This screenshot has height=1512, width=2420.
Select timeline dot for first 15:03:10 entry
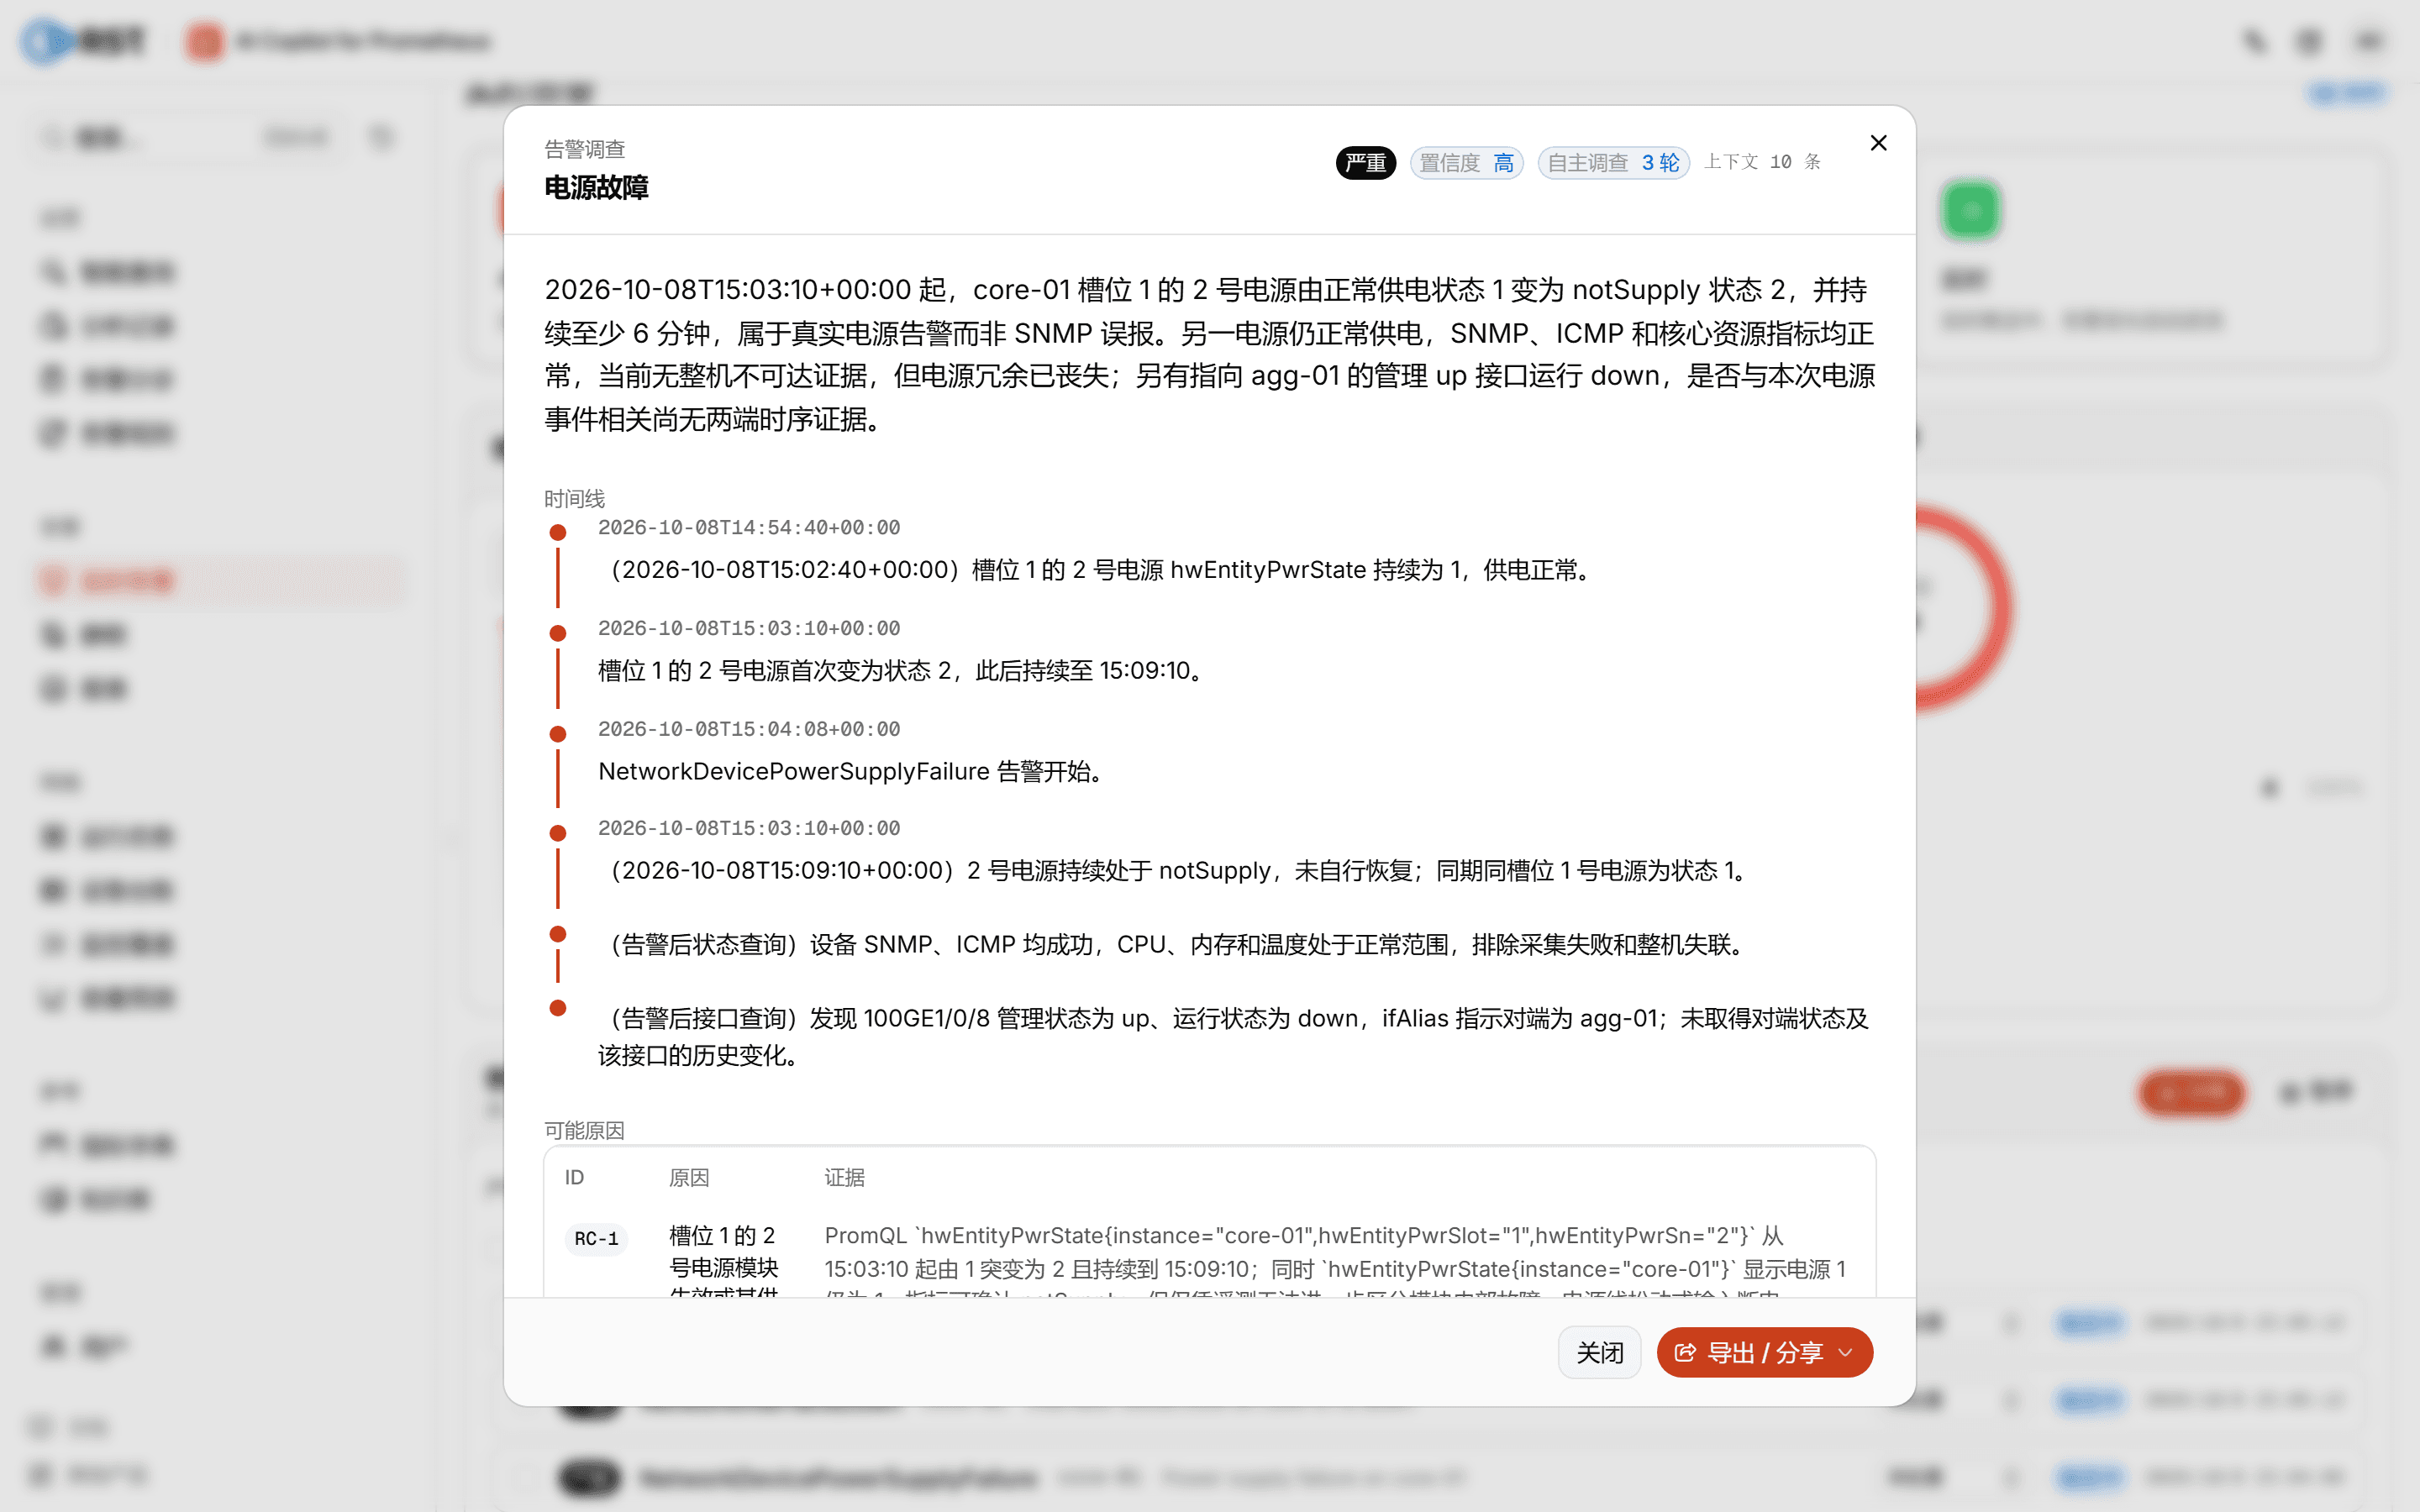tap(558, 633)
